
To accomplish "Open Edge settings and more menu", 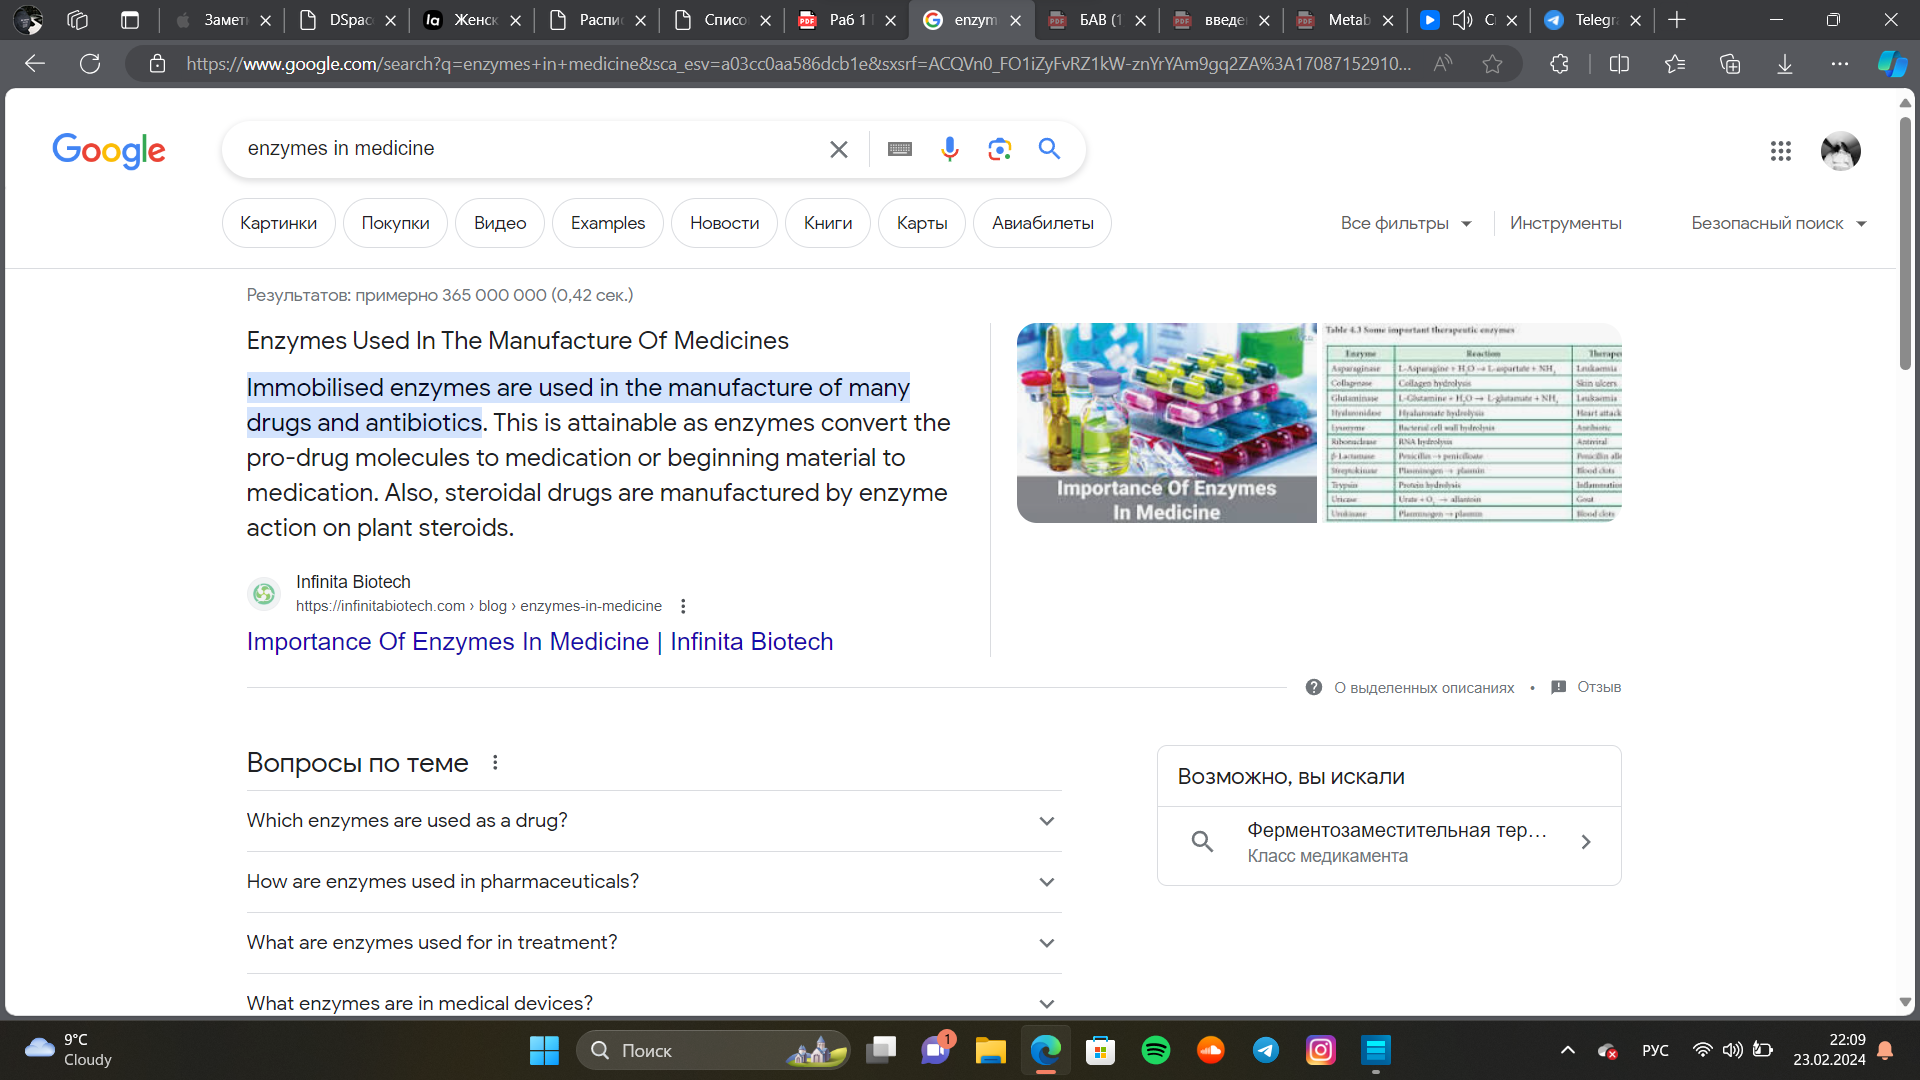I will point(1840,64).
